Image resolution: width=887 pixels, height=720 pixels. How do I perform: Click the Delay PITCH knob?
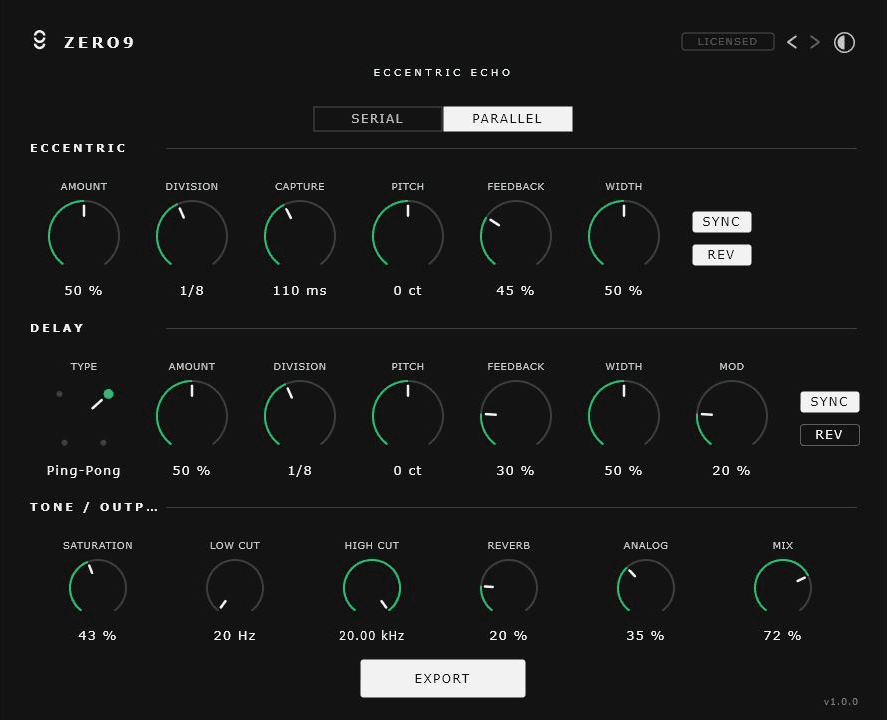(408, 415)
